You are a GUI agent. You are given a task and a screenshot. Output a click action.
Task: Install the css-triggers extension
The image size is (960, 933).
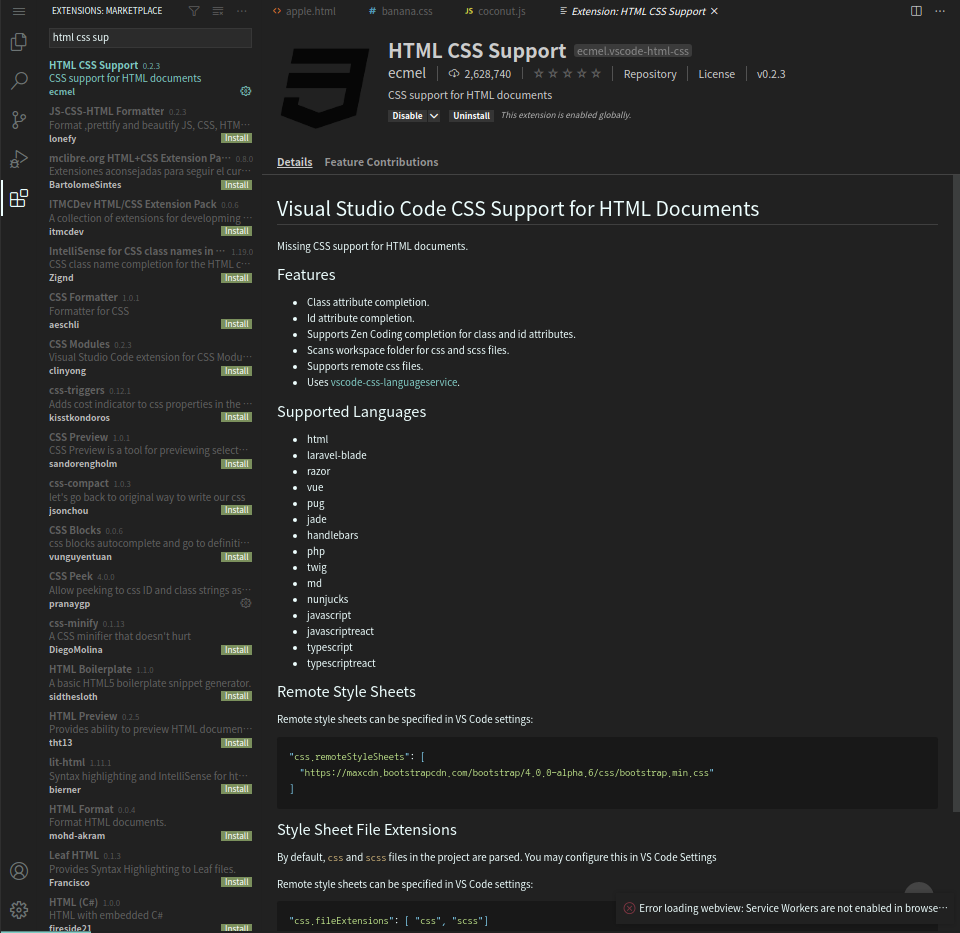point(236,417)
